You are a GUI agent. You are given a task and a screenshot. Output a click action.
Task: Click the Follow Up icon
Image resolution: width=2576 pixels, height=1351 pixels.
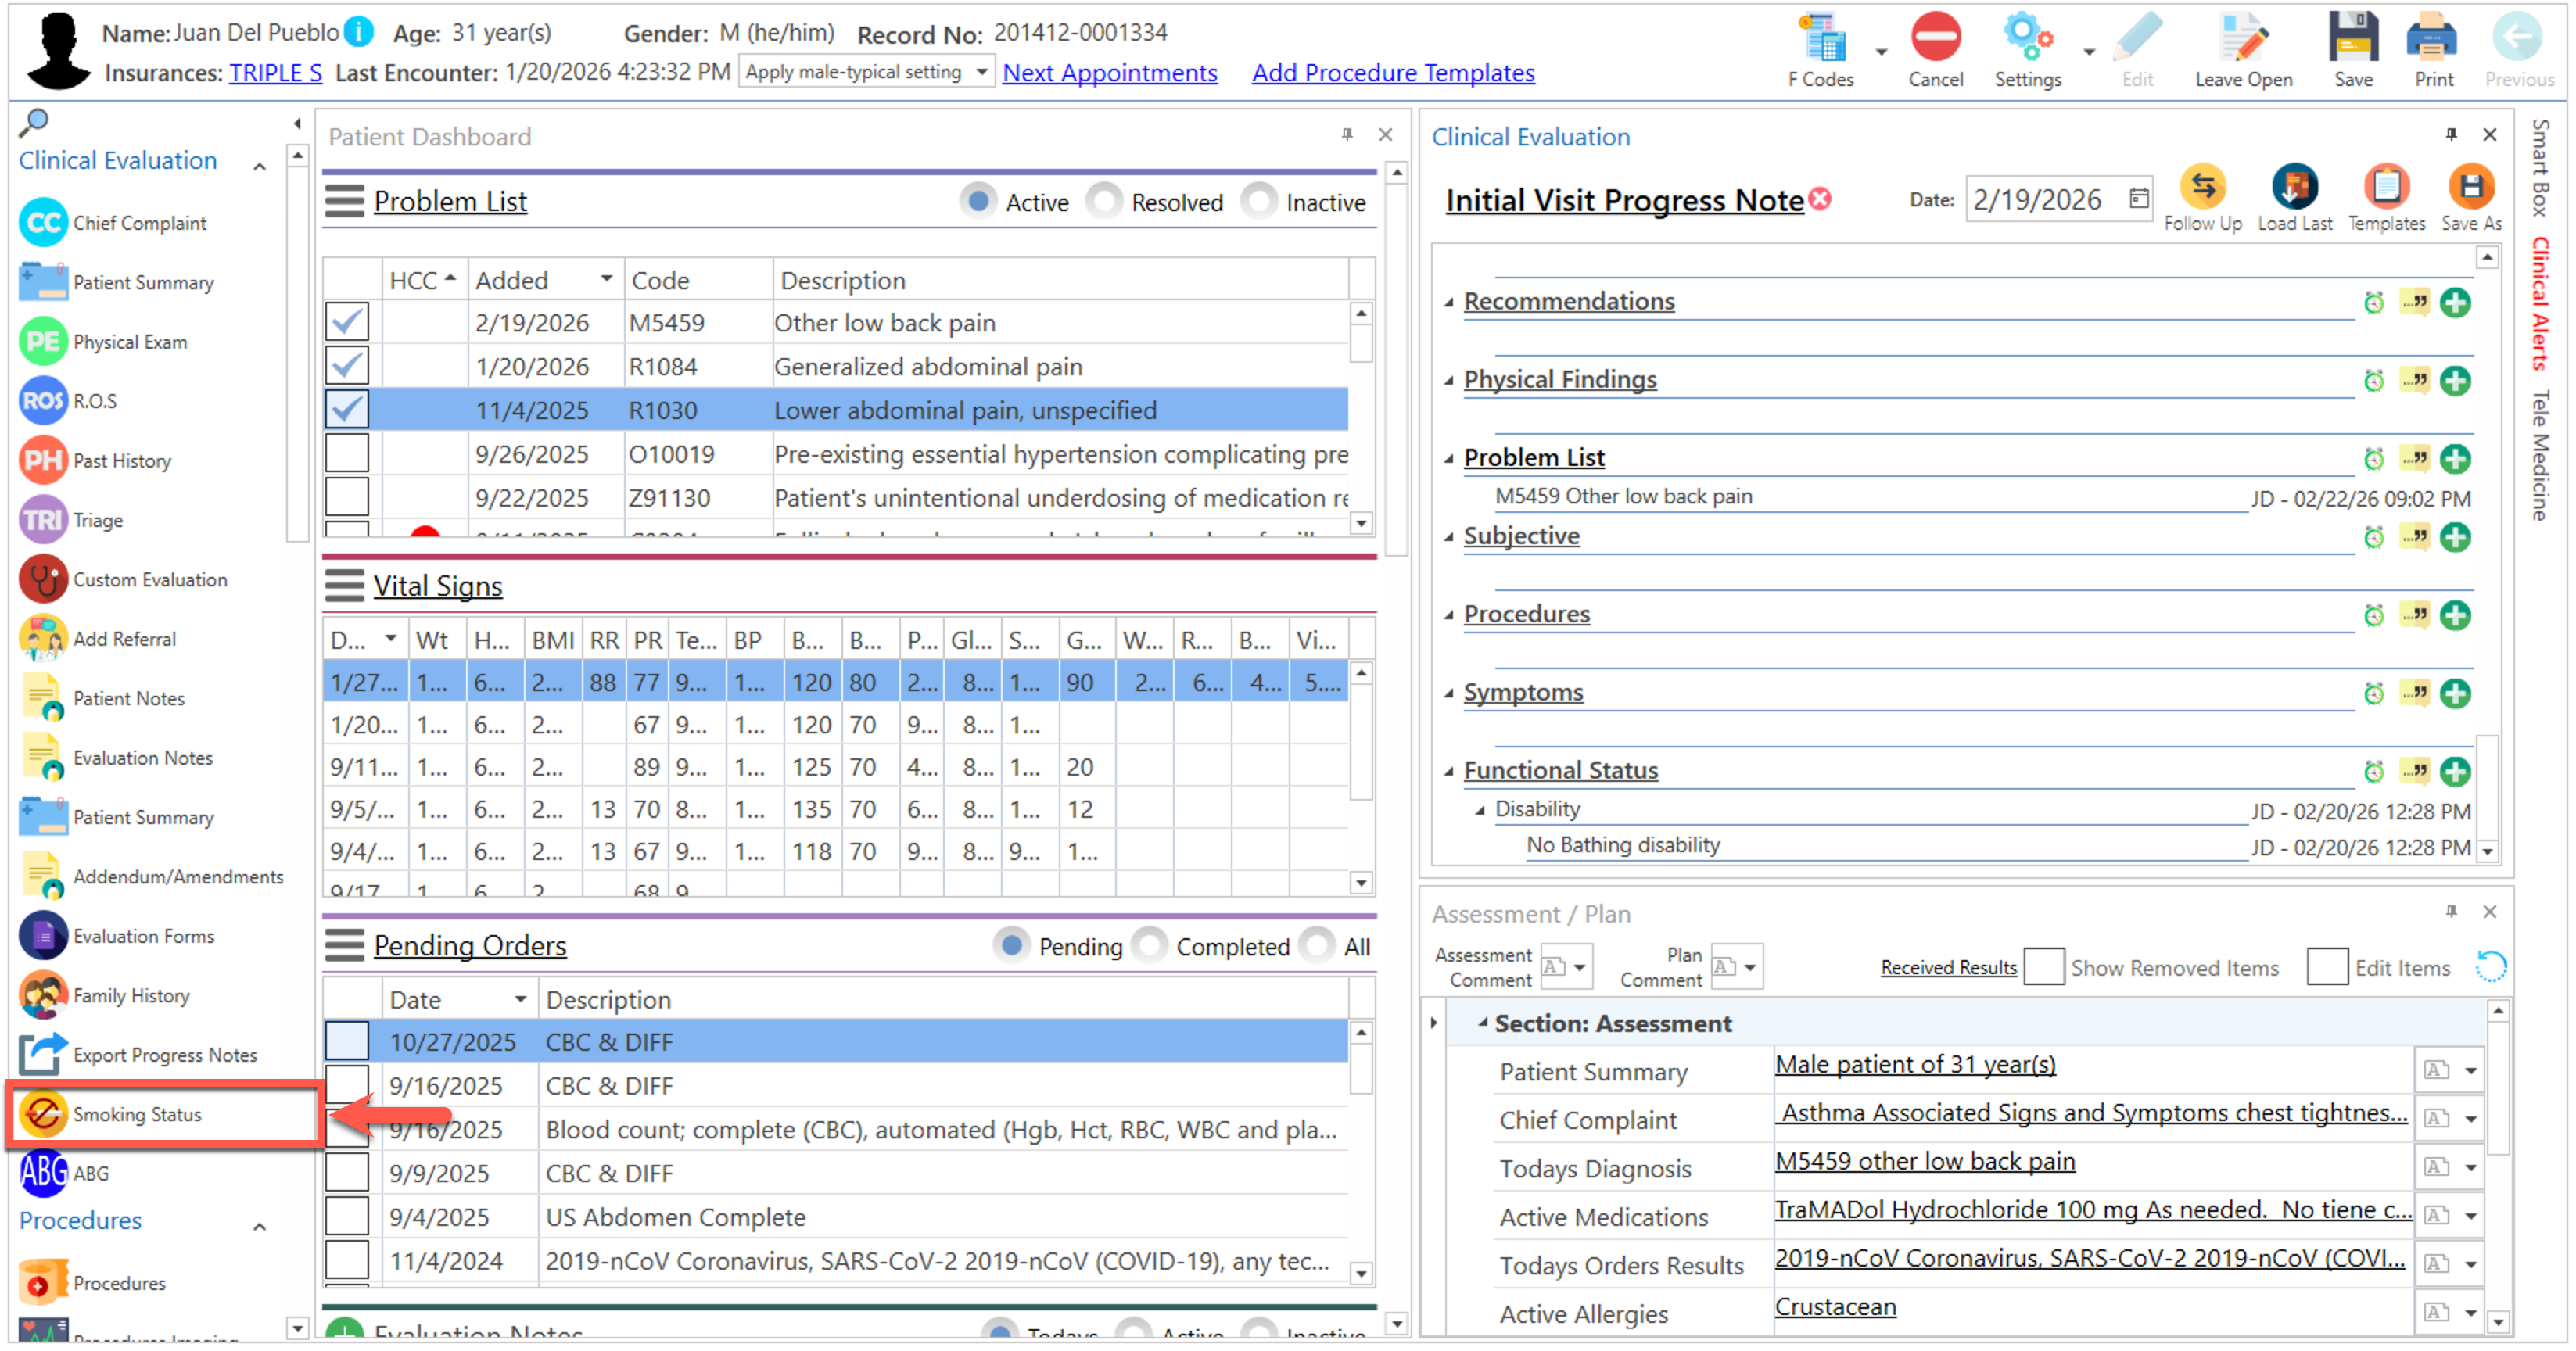(x=2202, y=187)
